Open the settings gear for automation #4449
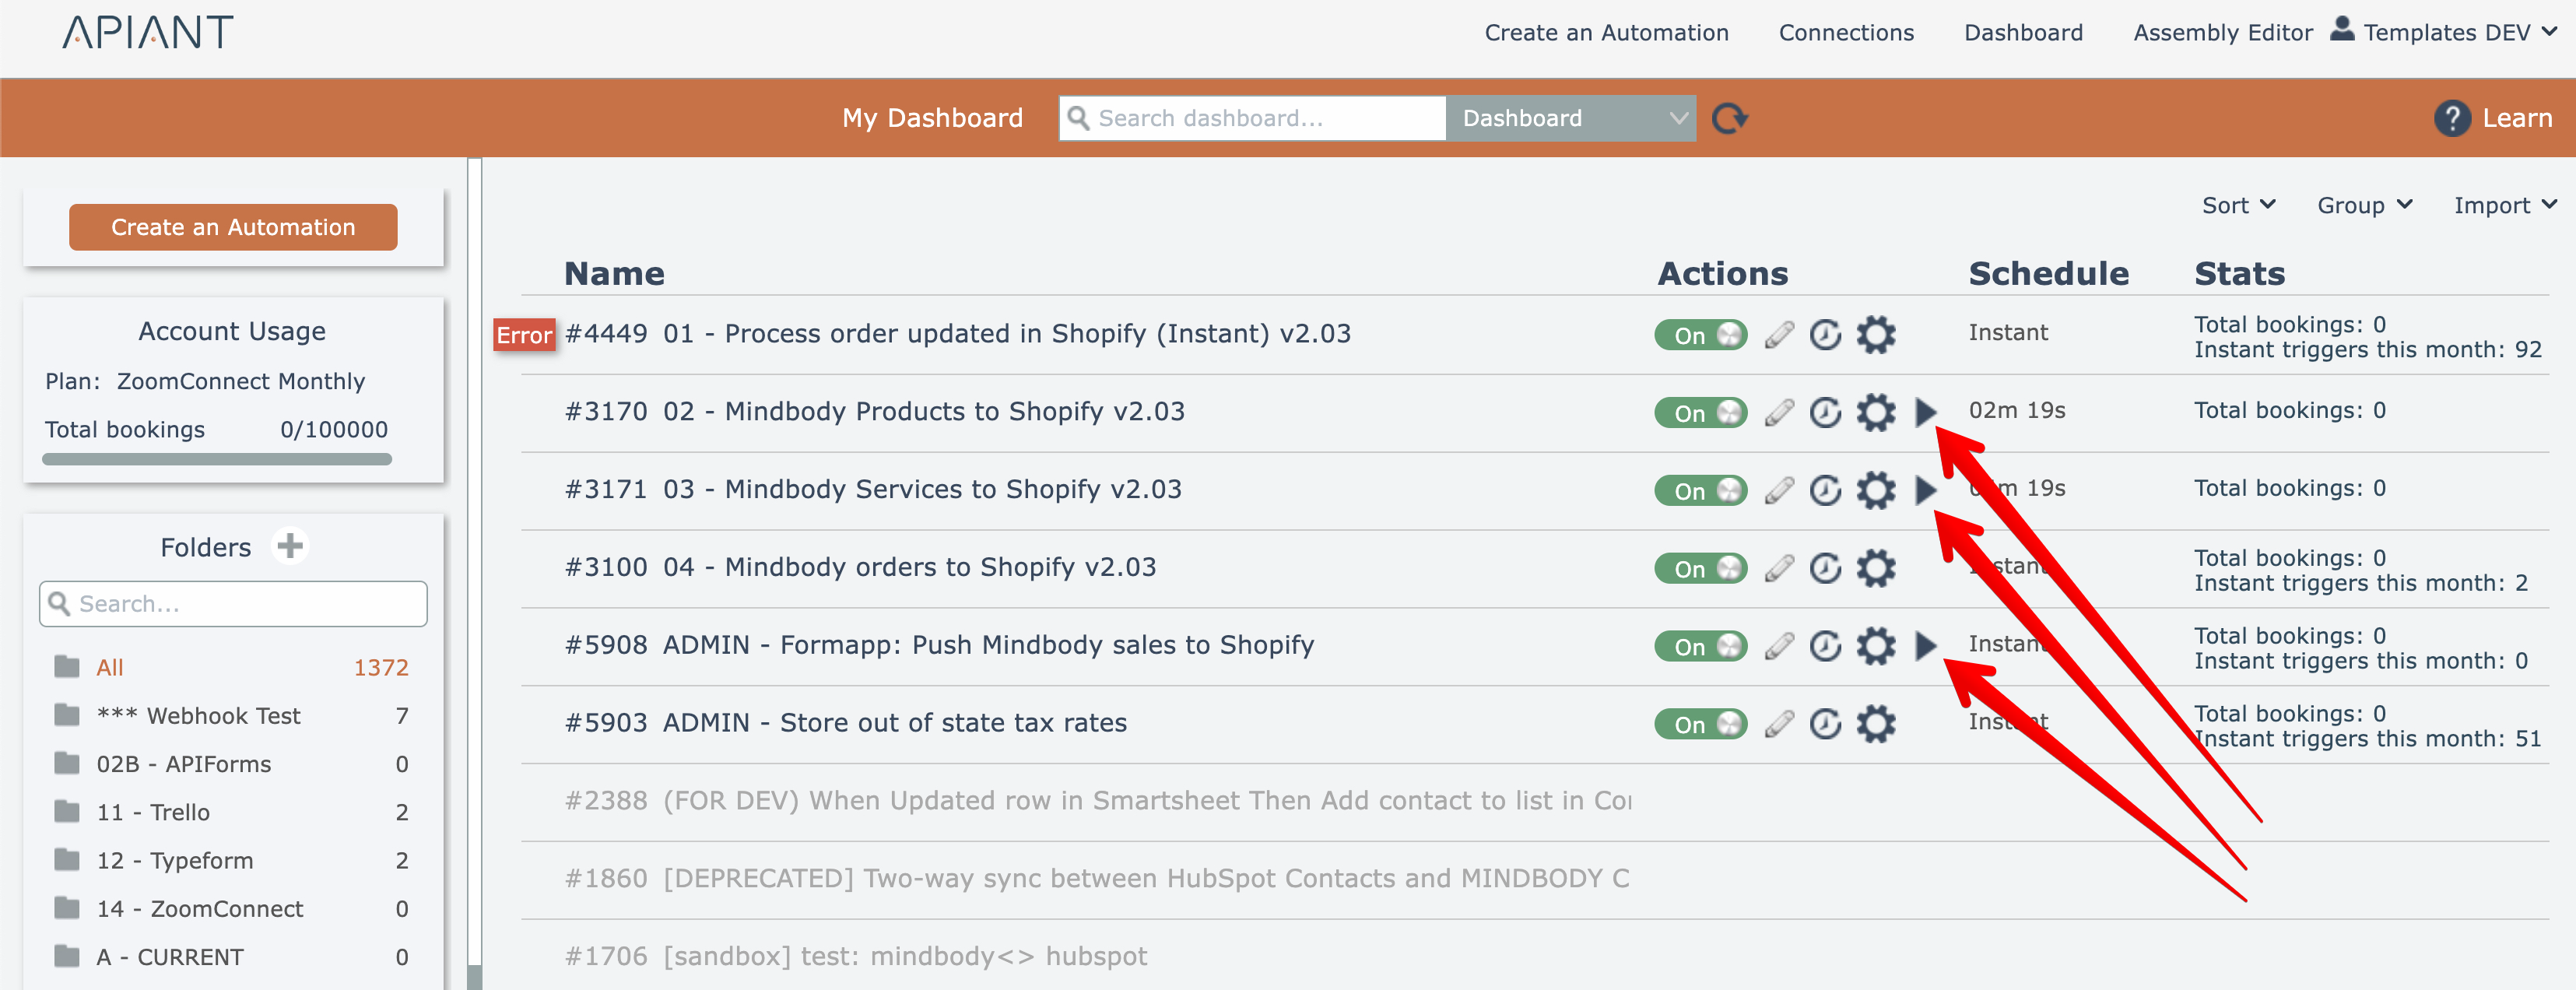 point(1875,335)
